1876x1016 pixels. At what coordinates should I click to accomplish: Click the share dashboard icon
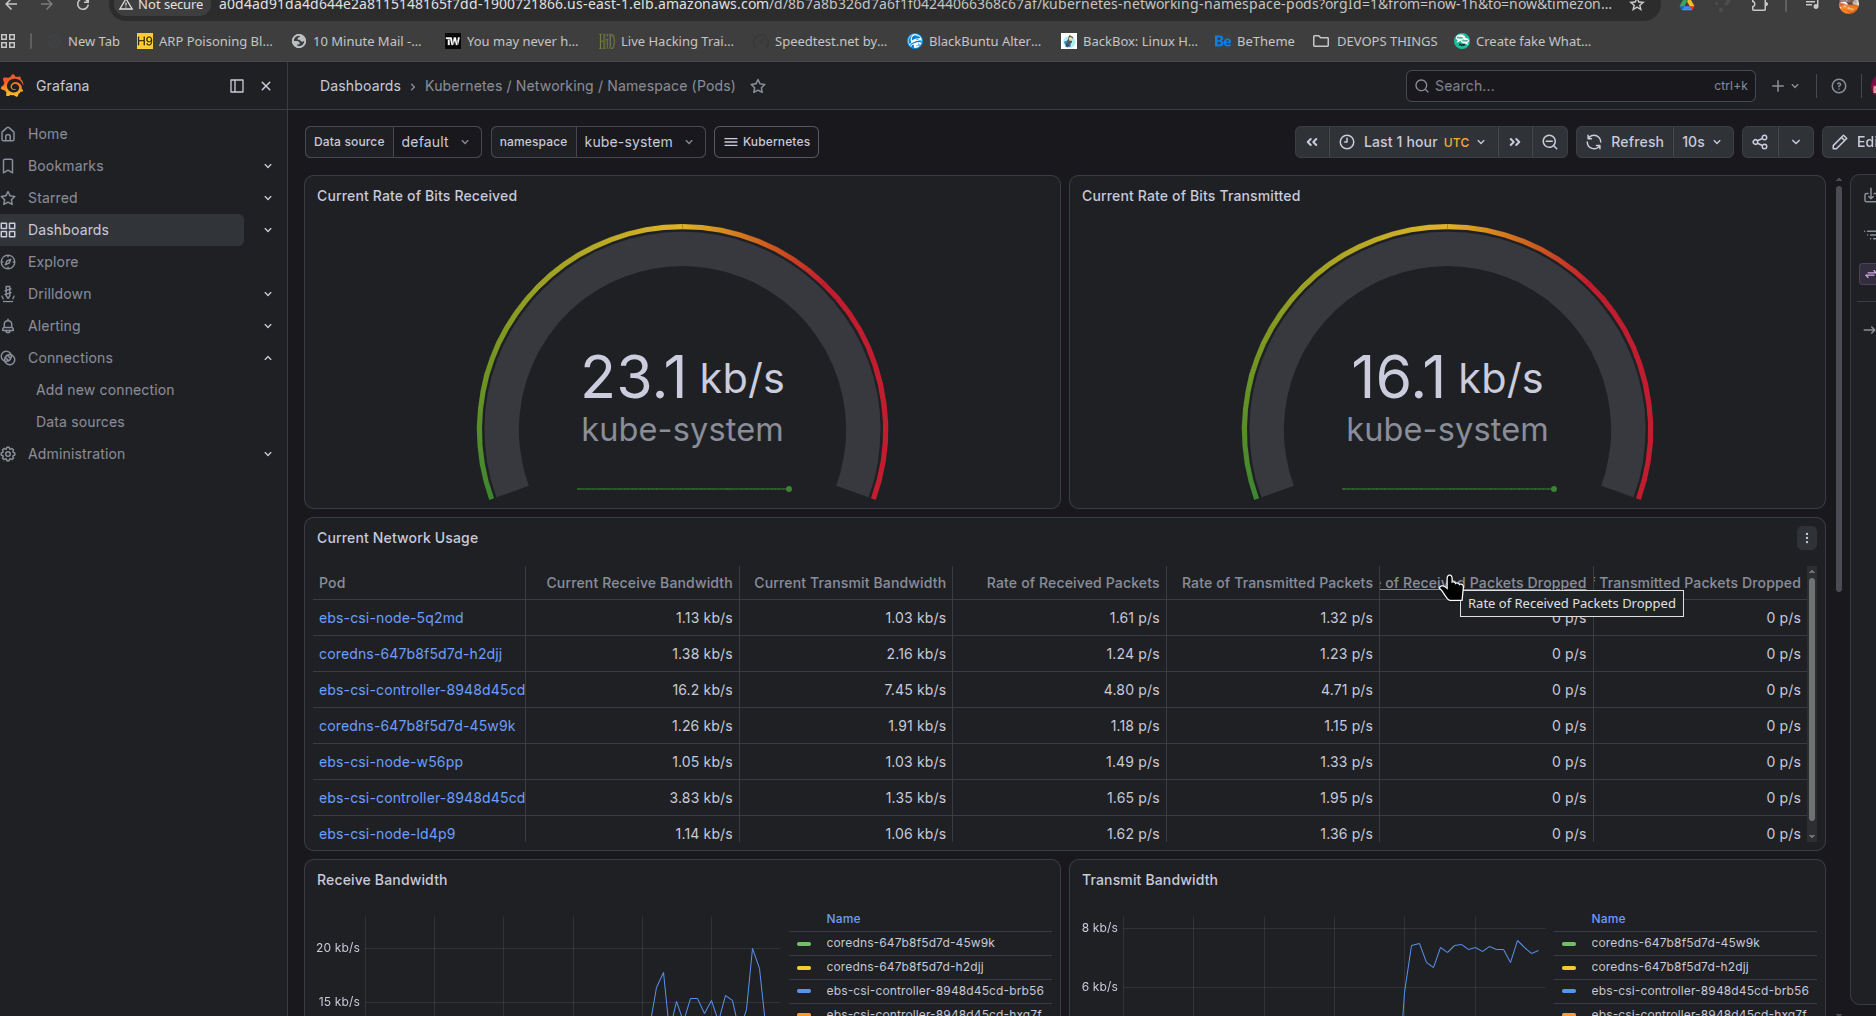coord(1760,142)
